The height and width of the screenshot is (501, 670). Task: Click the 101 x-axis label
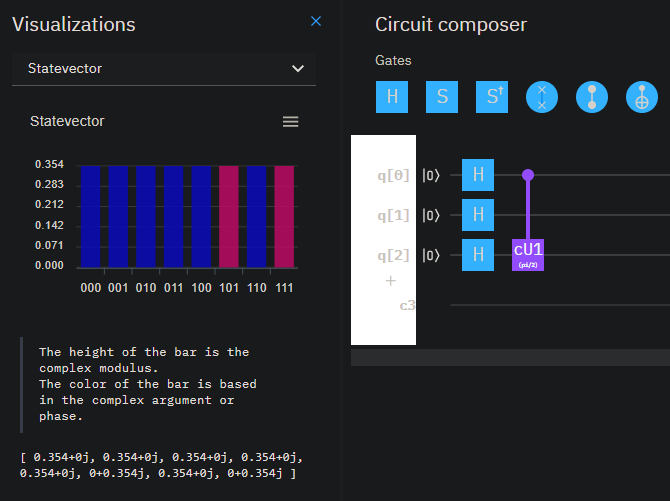click(229, 288)
